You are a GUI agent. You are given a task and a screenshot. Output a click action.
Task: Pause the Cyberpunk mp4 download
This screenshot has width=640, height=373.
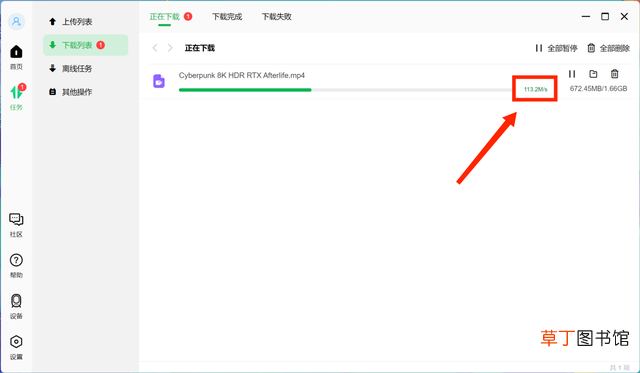tap(572, 74)
